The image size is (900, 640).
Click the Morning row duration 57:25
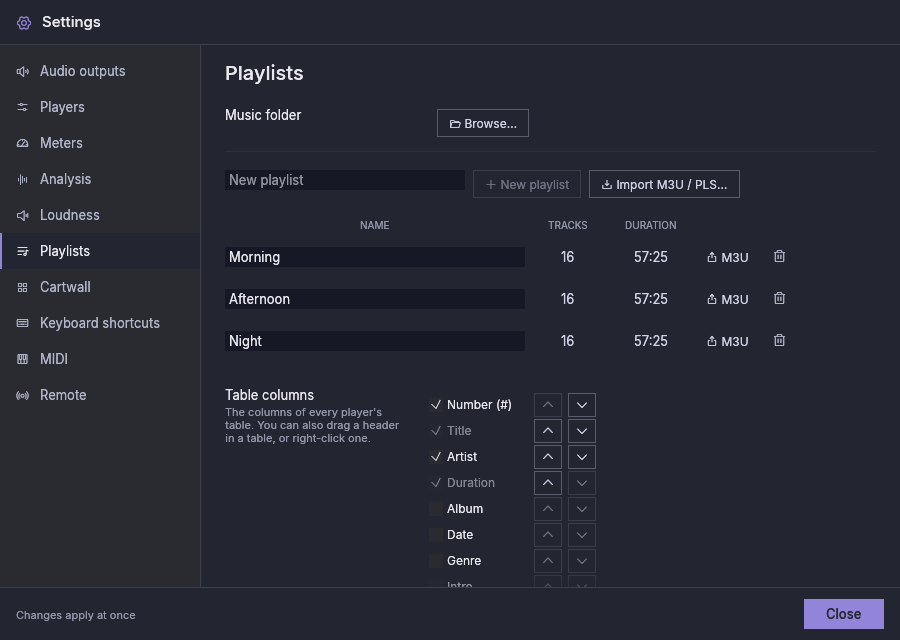pyautogui.click(x=650, y=257)
